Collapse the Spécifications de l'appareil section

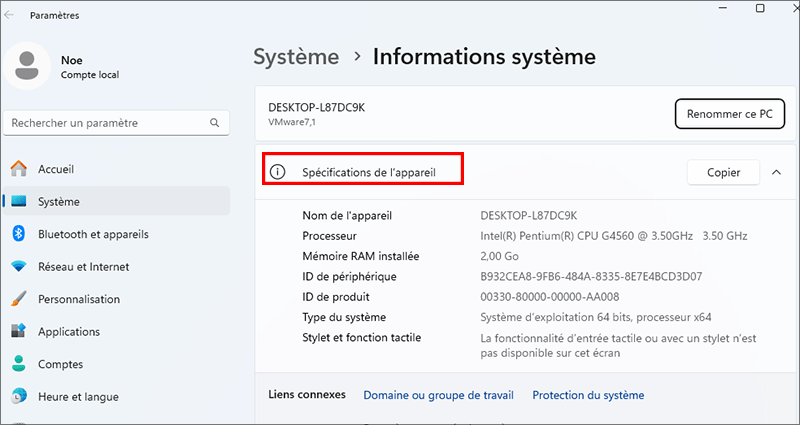pos(776,172)
